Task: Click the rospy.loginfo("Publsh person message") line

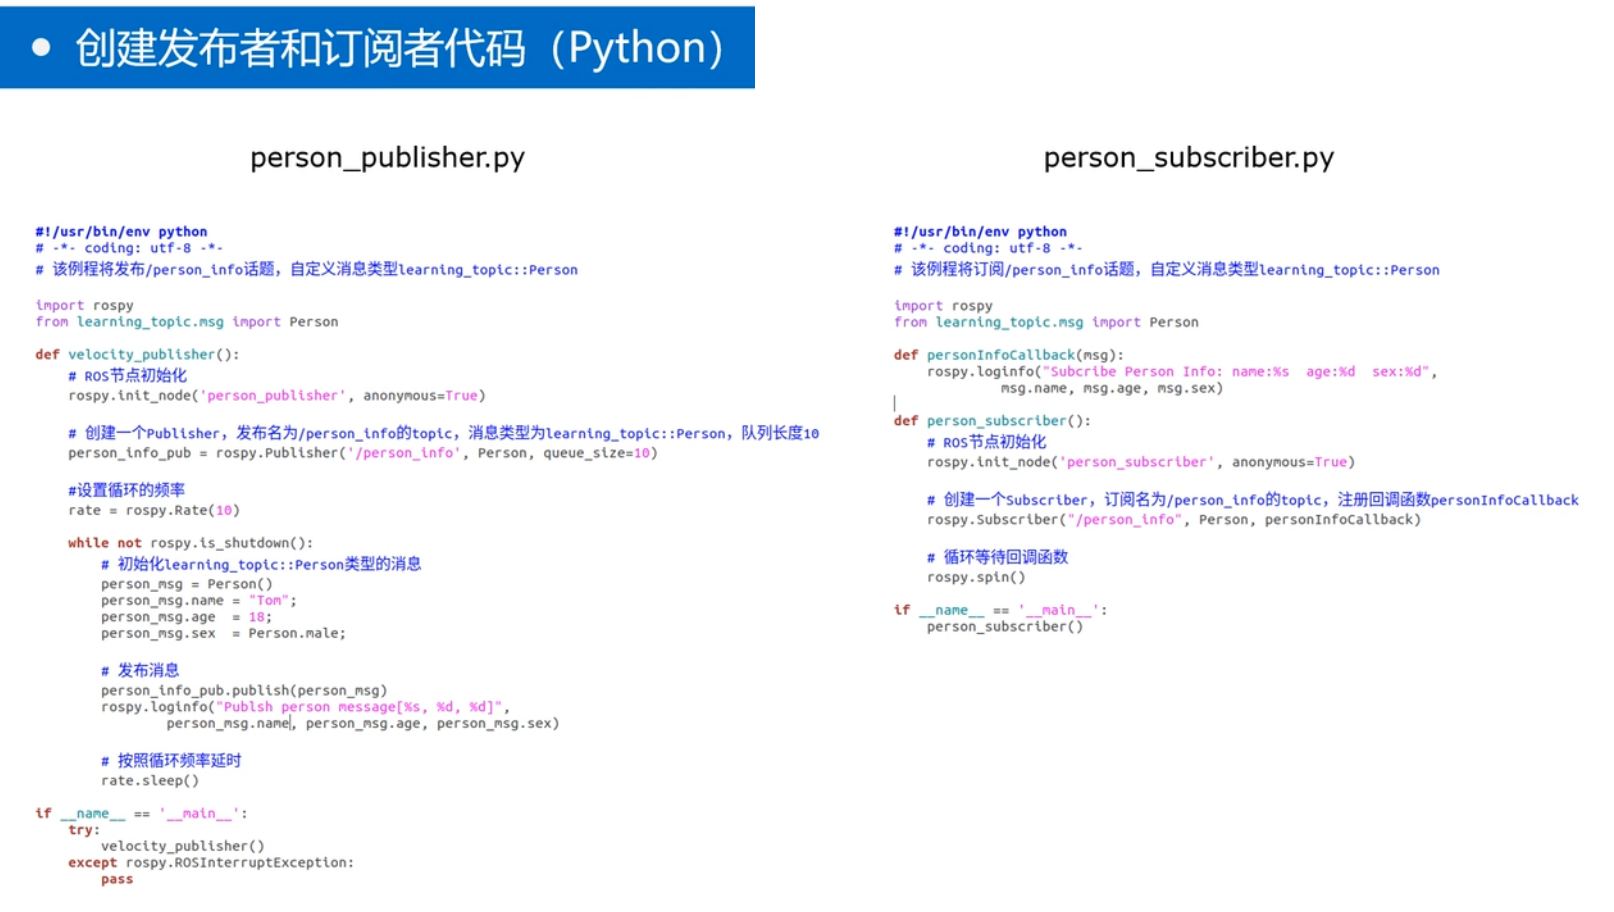Action: (305, 707)
